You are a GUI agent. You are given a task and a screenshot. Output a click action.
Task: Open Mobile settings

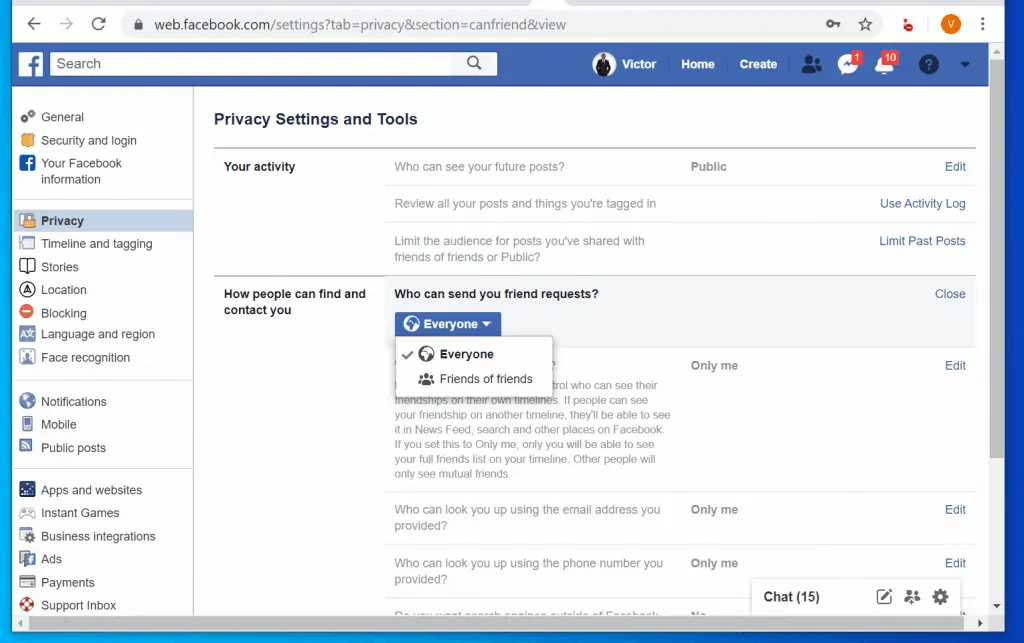[x=58, y=424]
